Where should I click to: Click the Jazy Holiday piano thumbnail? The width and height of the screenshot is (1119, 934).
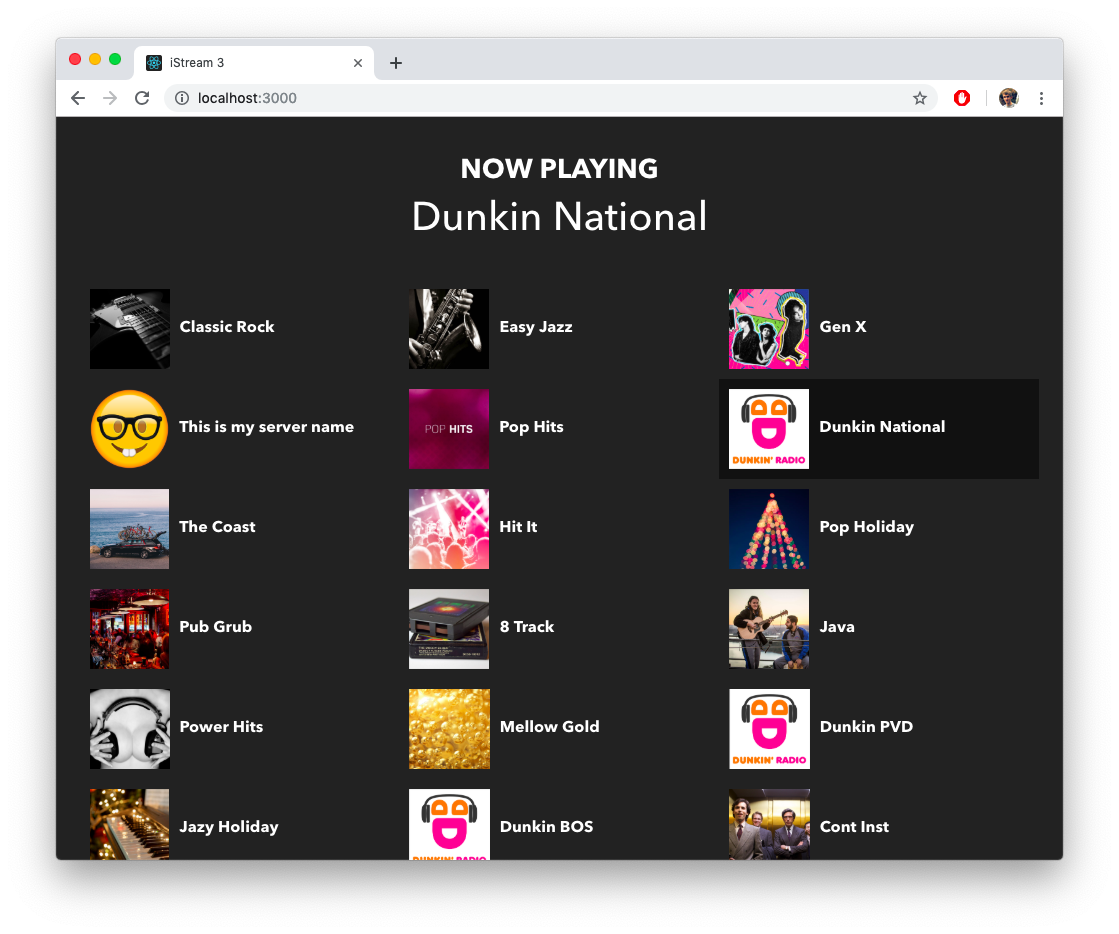point(130,824)
